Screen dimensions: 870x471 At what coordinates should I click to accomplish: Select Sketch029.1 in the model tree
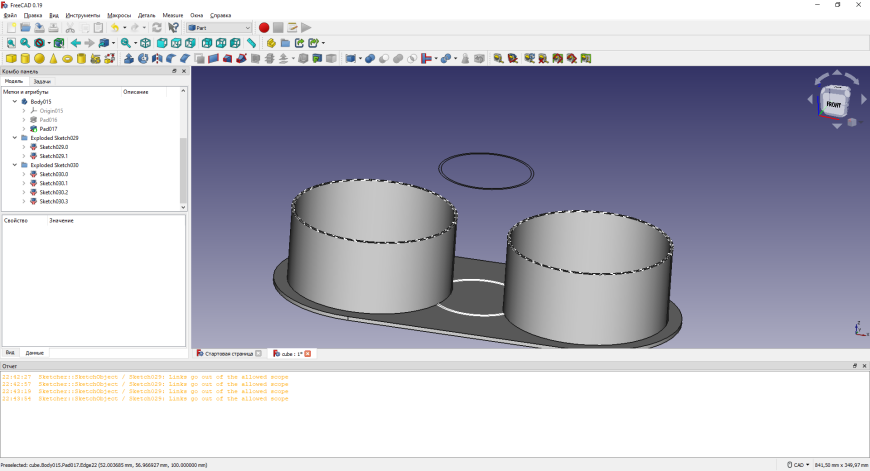point(54,156)
